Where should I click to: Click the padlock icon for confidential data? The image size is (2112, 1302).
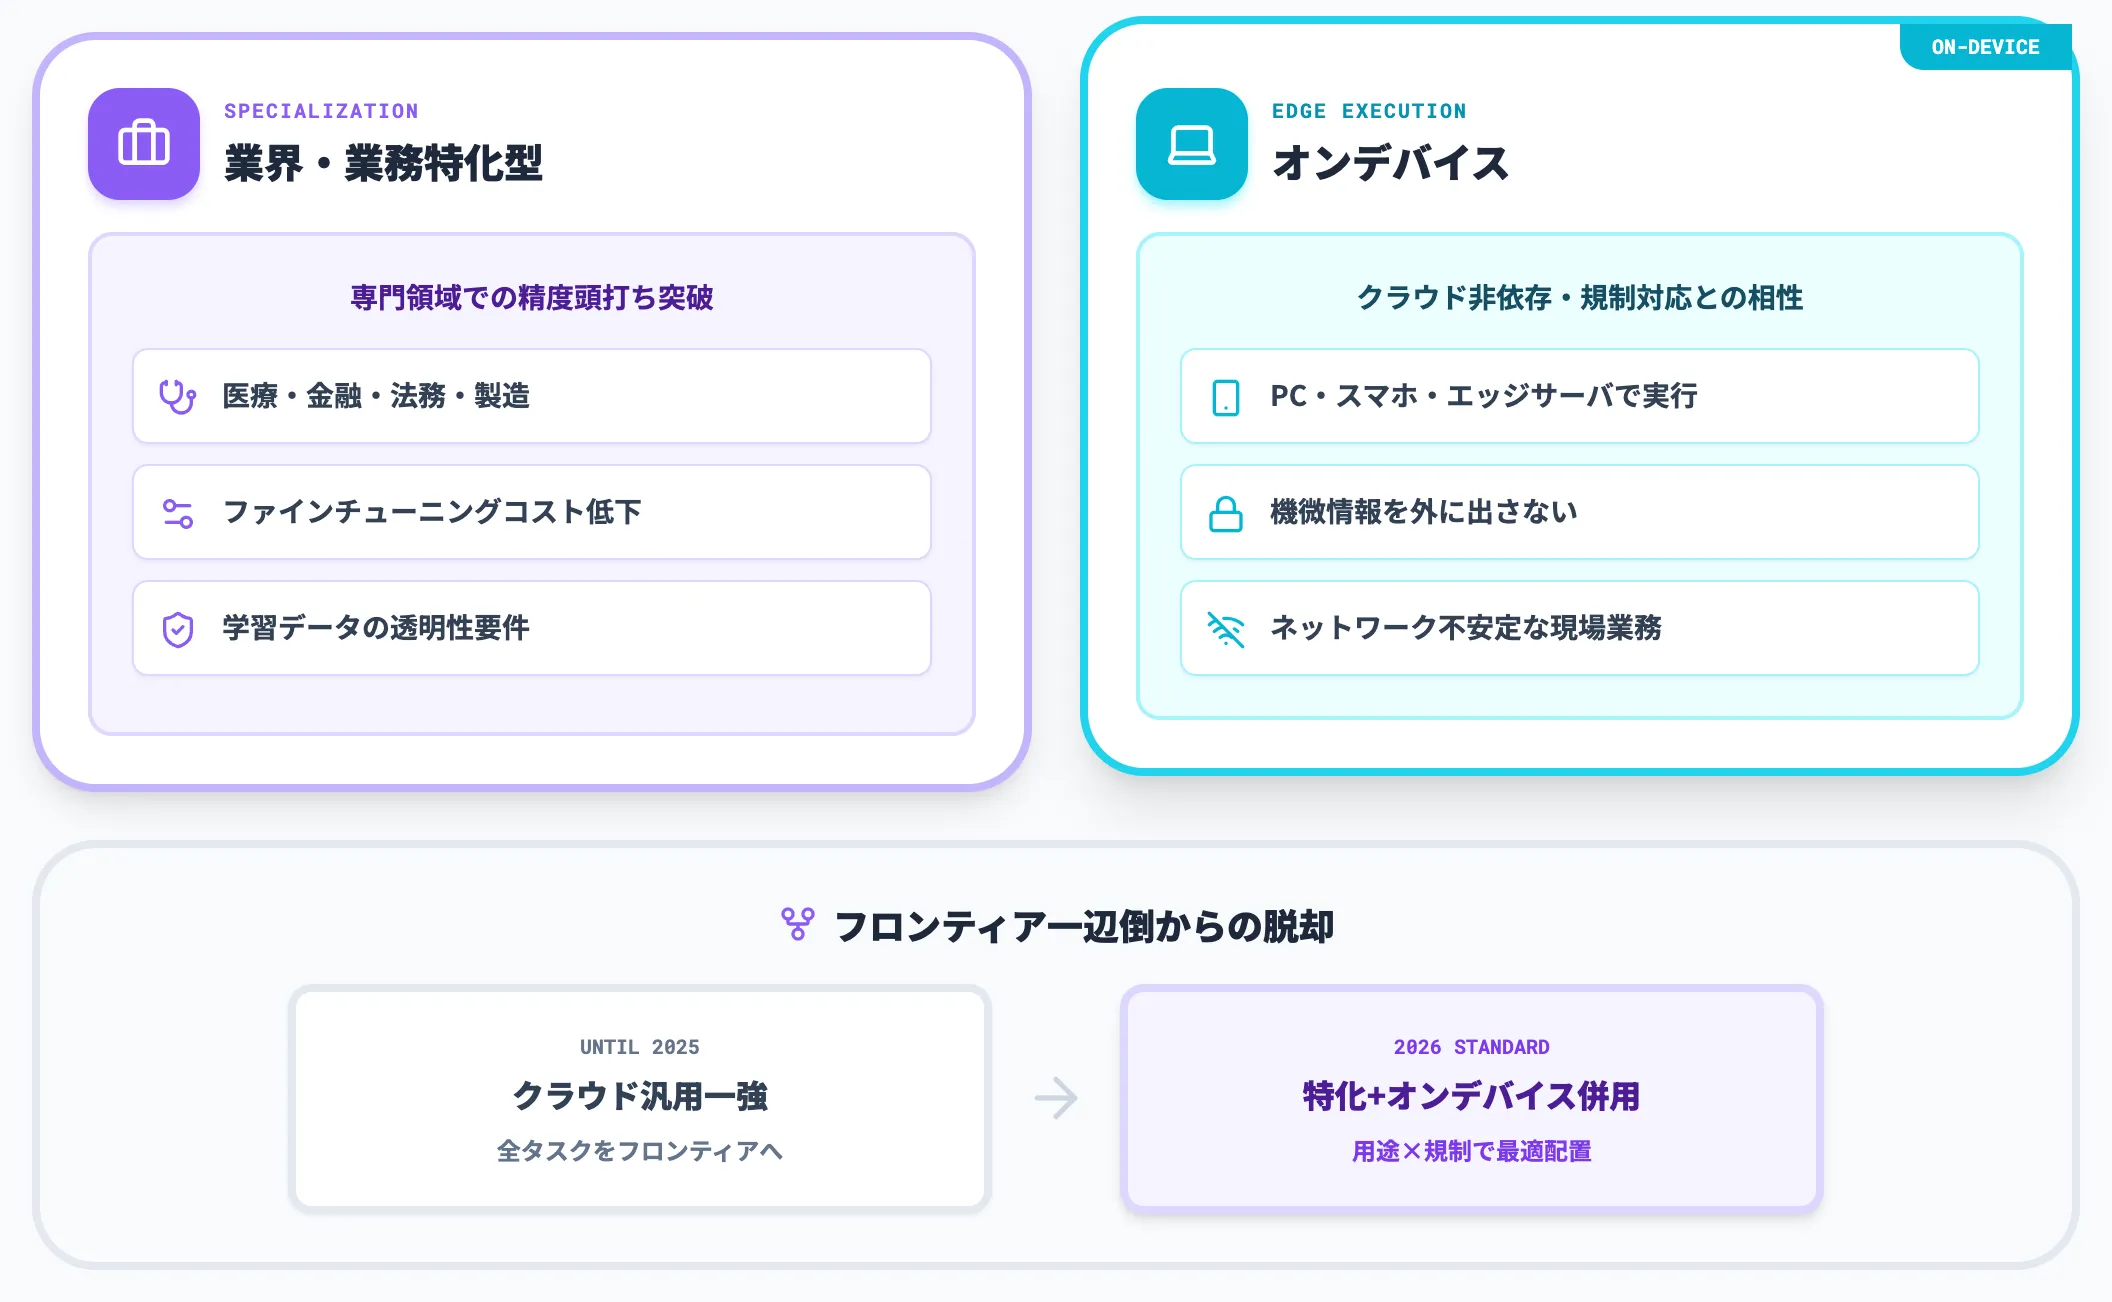tap(1226, 513)
